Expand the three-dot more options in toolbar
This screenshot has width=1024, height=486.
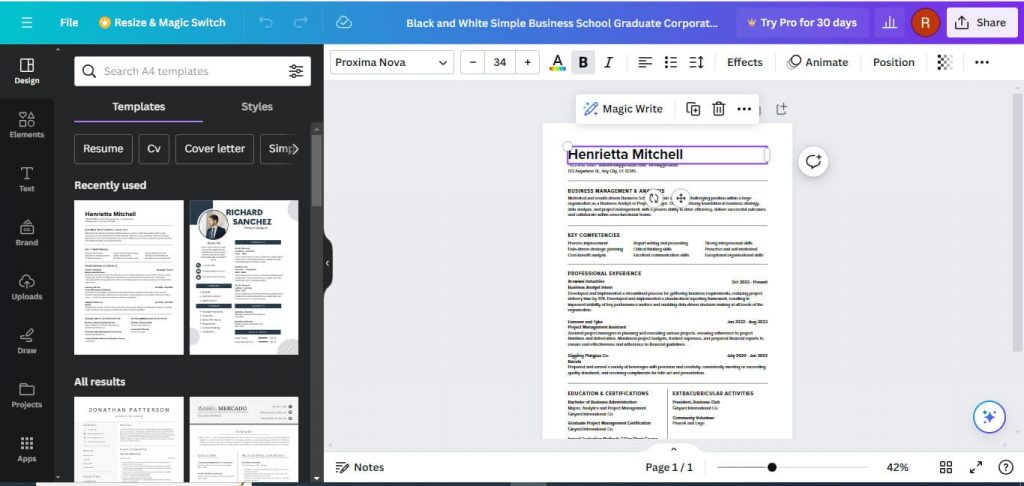(x=981, y=62)
